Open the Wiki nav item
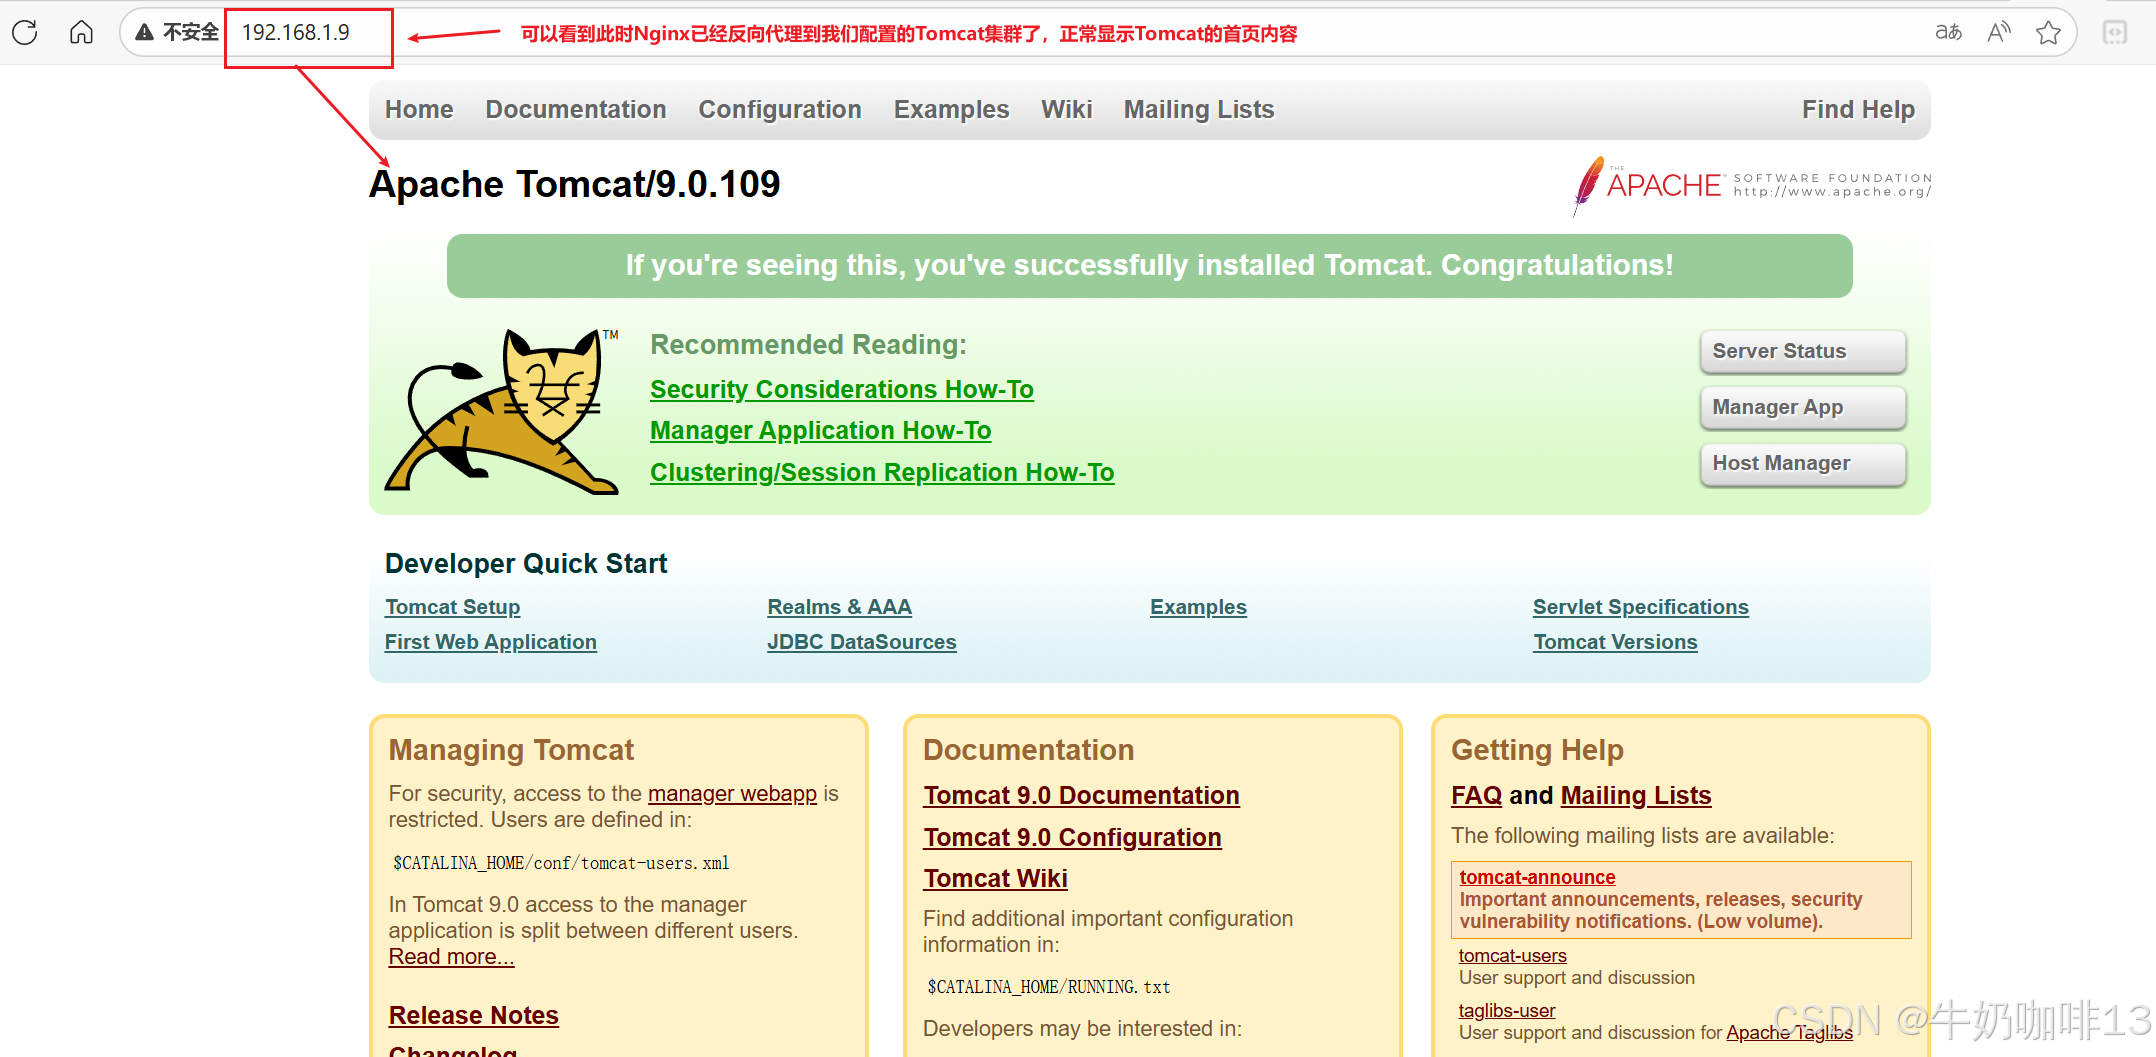2156x1057 pixels. pyautogui.click(x=1066, y=109)
